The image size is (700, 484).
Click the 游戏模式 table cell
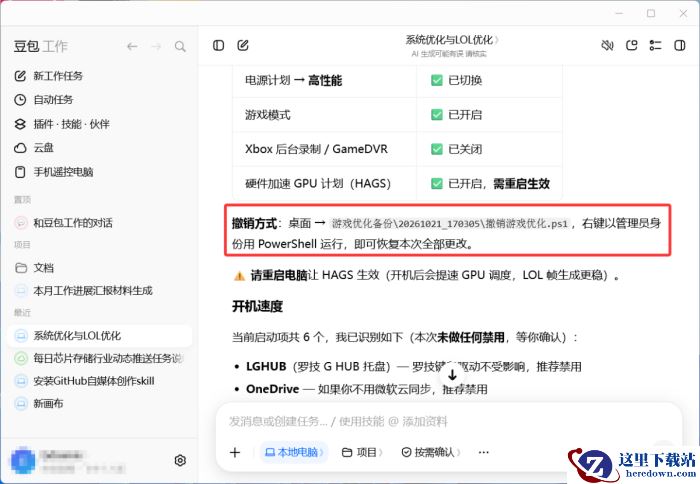click(325, 115)
